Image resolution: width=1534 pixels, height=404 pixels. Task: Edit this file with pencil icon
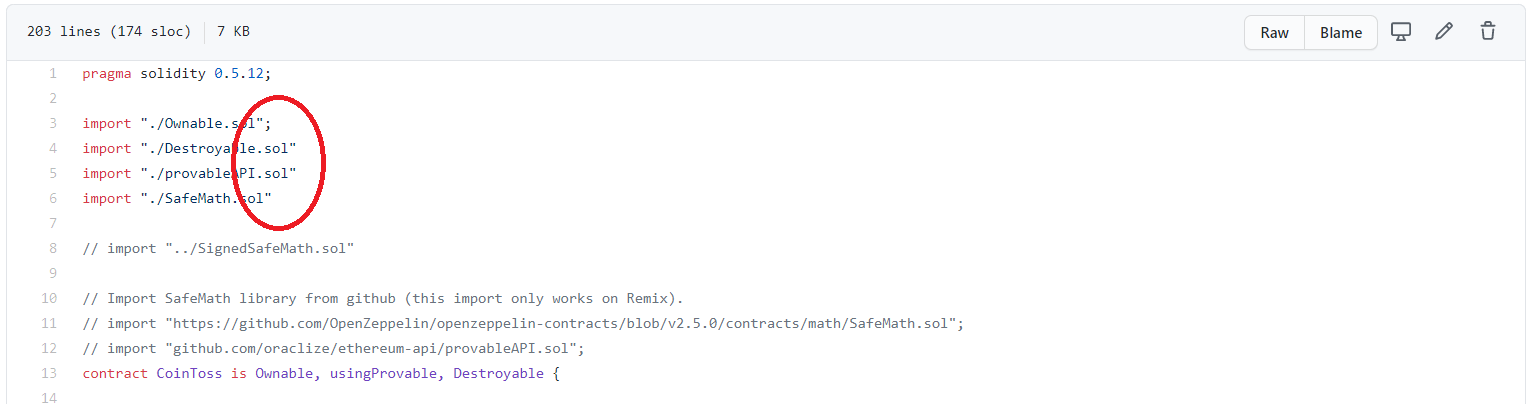(1444, 32)
